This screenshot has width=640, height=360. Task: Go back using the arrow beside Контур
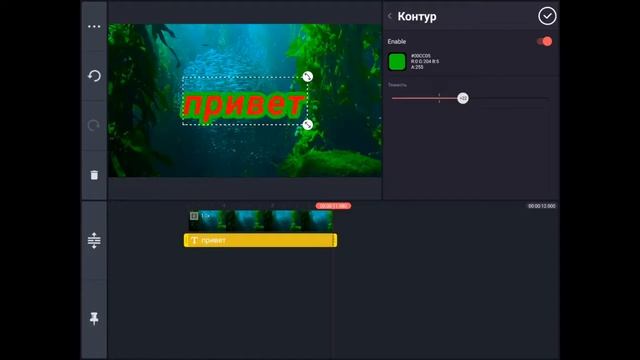[390, 16]
